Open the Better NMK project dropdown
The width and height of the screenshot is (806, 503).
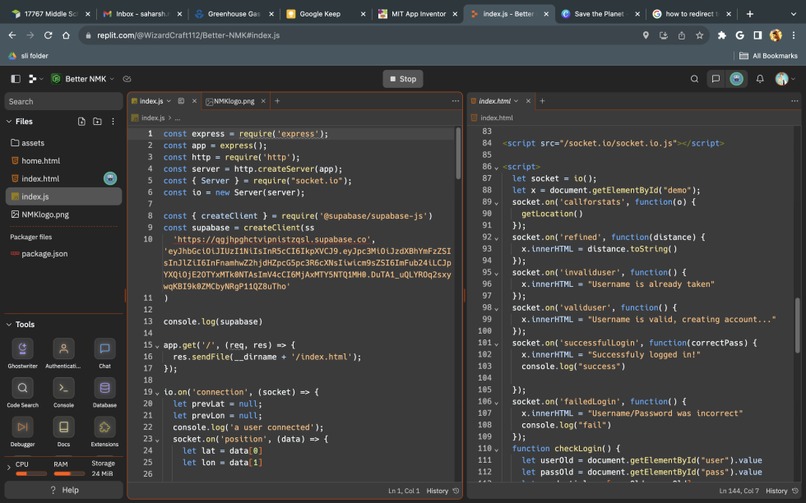click(84, 78)
